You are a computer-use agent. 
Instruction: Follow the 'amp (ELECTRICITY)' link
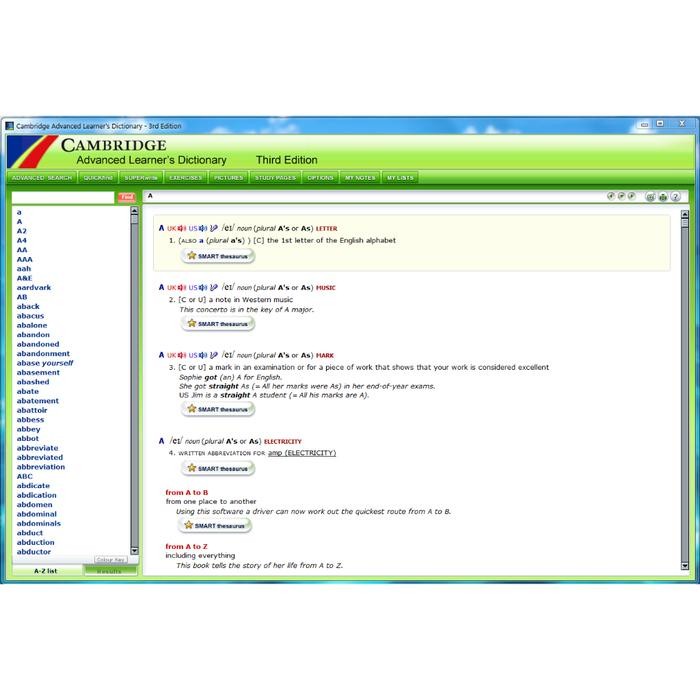302,453
